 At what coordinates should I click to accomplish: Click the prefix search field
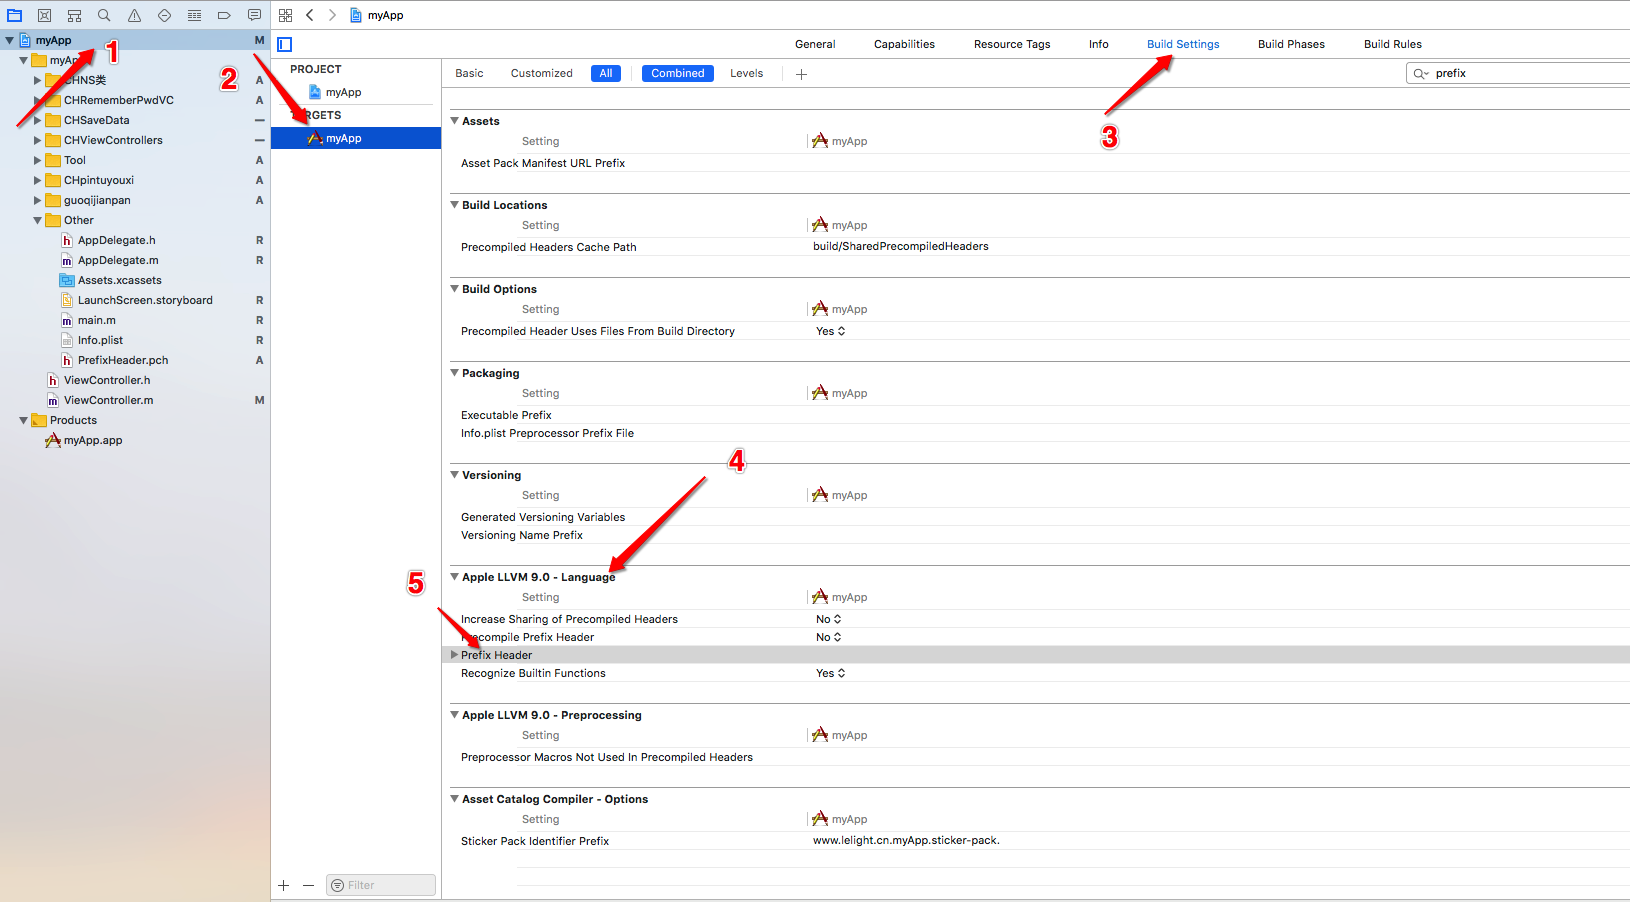tap(1518, 73)
